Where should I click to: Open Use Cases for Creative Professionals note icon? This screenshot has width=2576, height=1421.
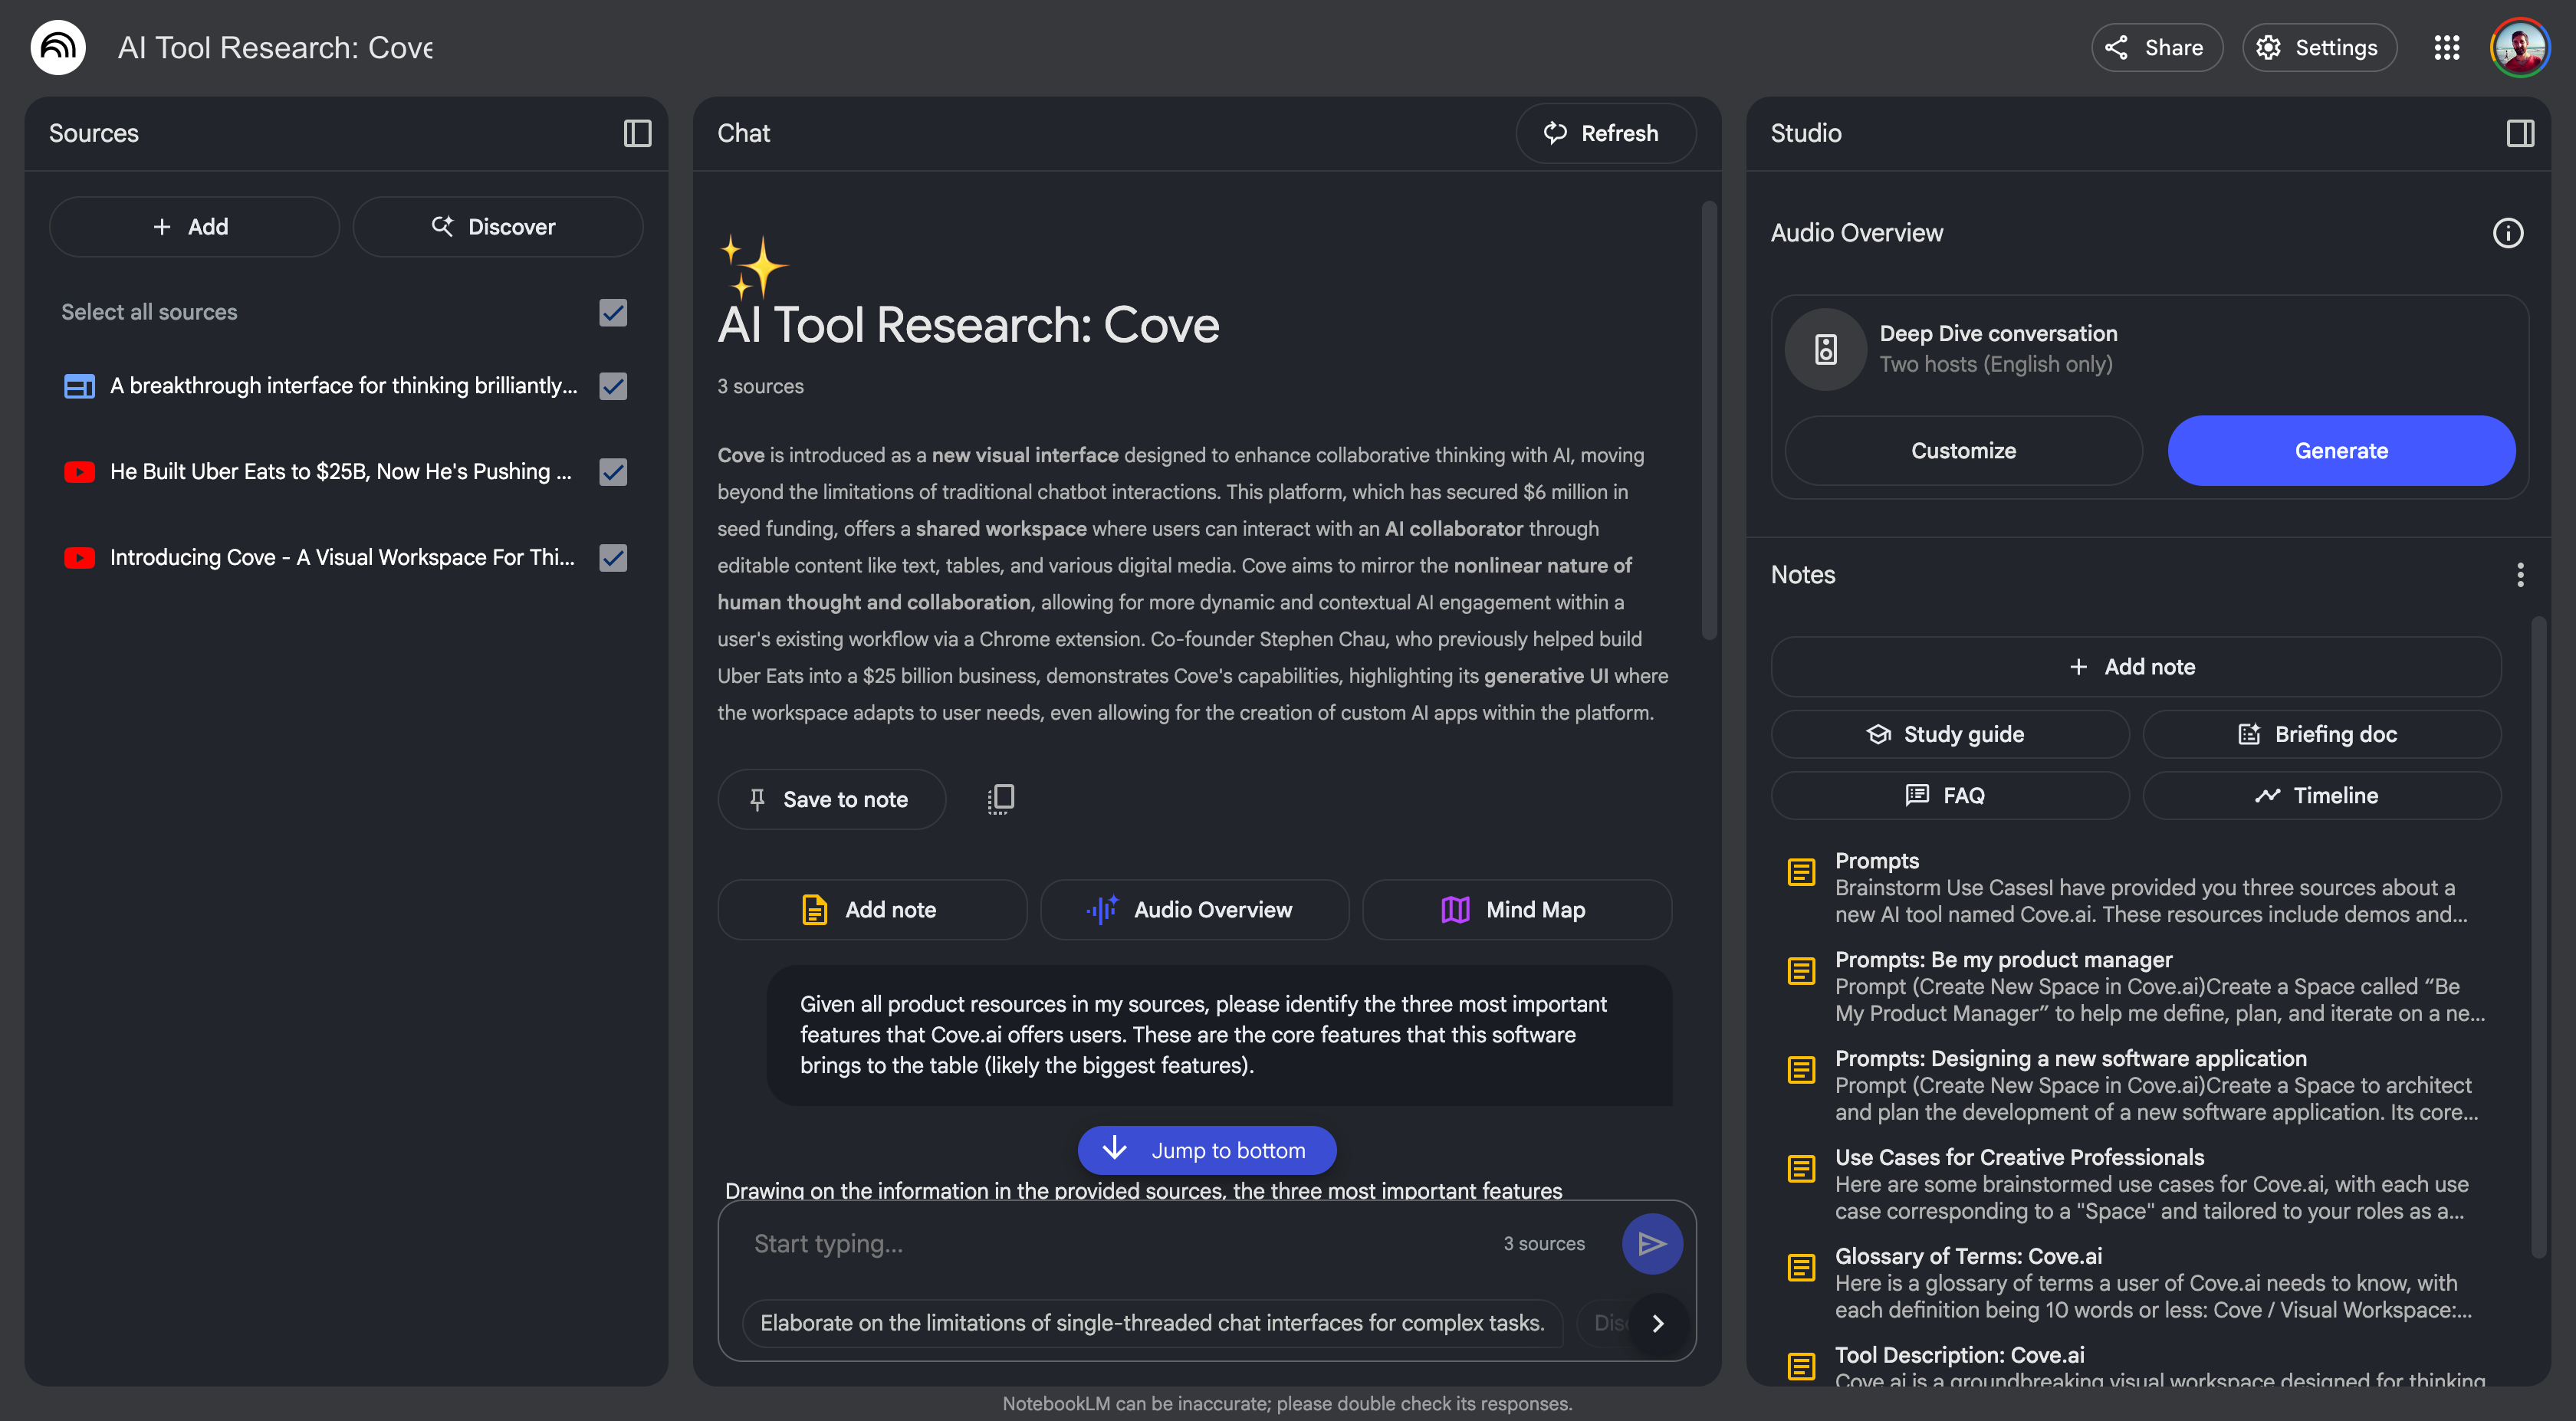coord(1801,1169)
